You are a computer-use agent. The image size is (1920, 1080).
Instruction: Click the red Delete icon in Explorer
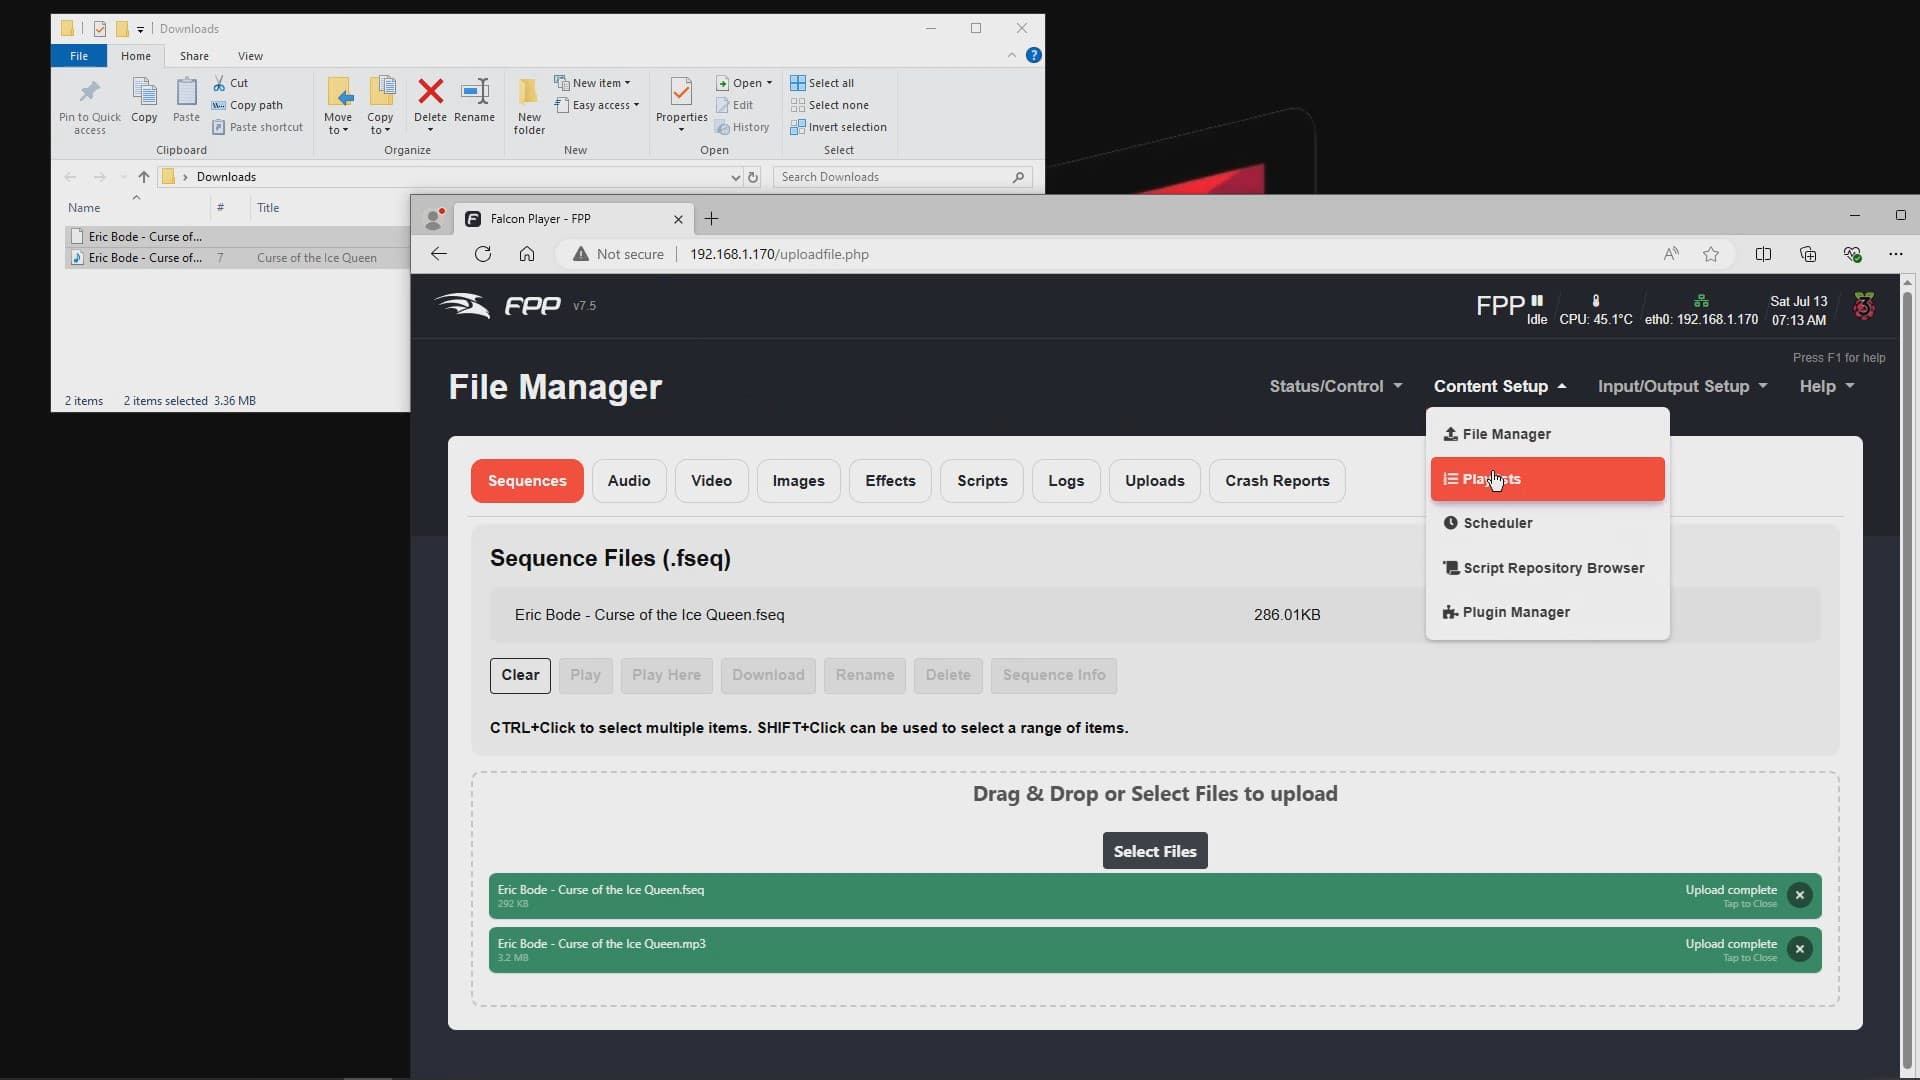coord(430,92)
